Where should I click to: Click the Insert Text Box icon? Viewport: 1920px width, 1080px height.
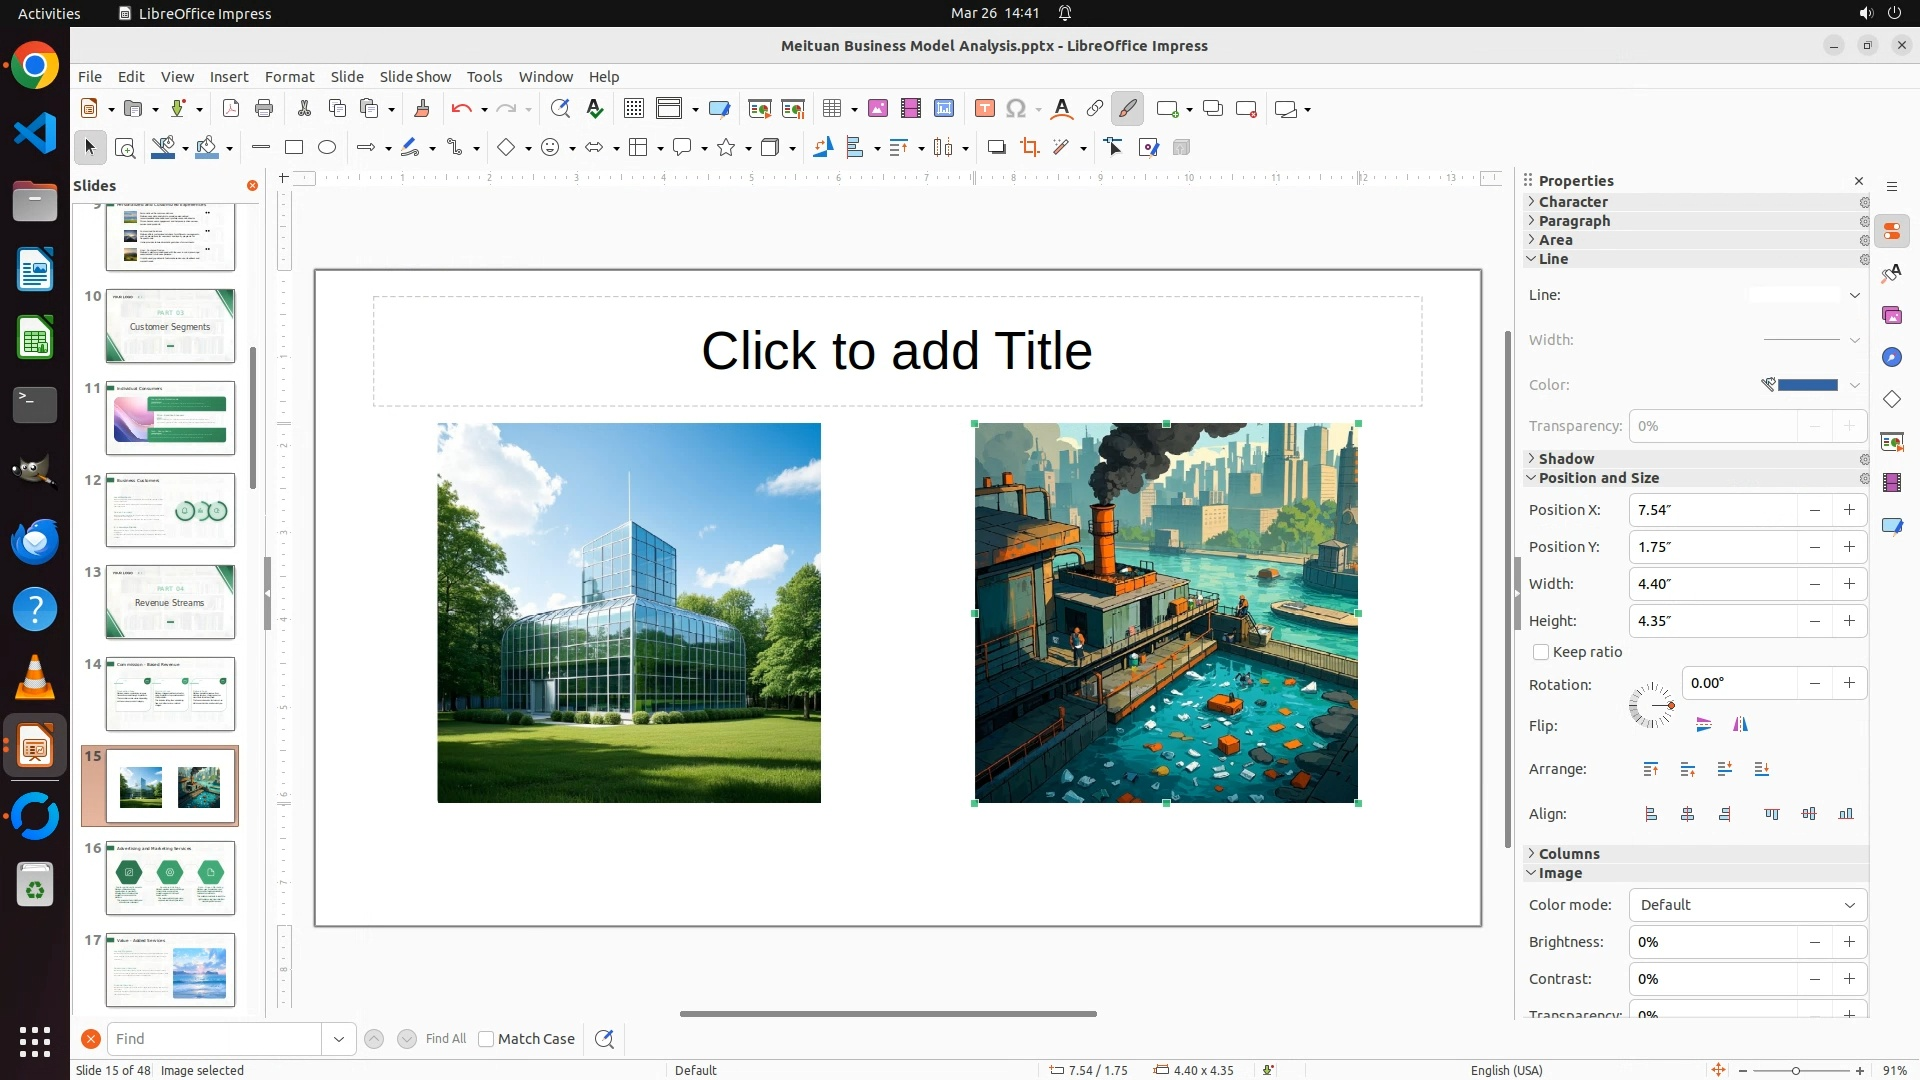[x=985, y=109]
